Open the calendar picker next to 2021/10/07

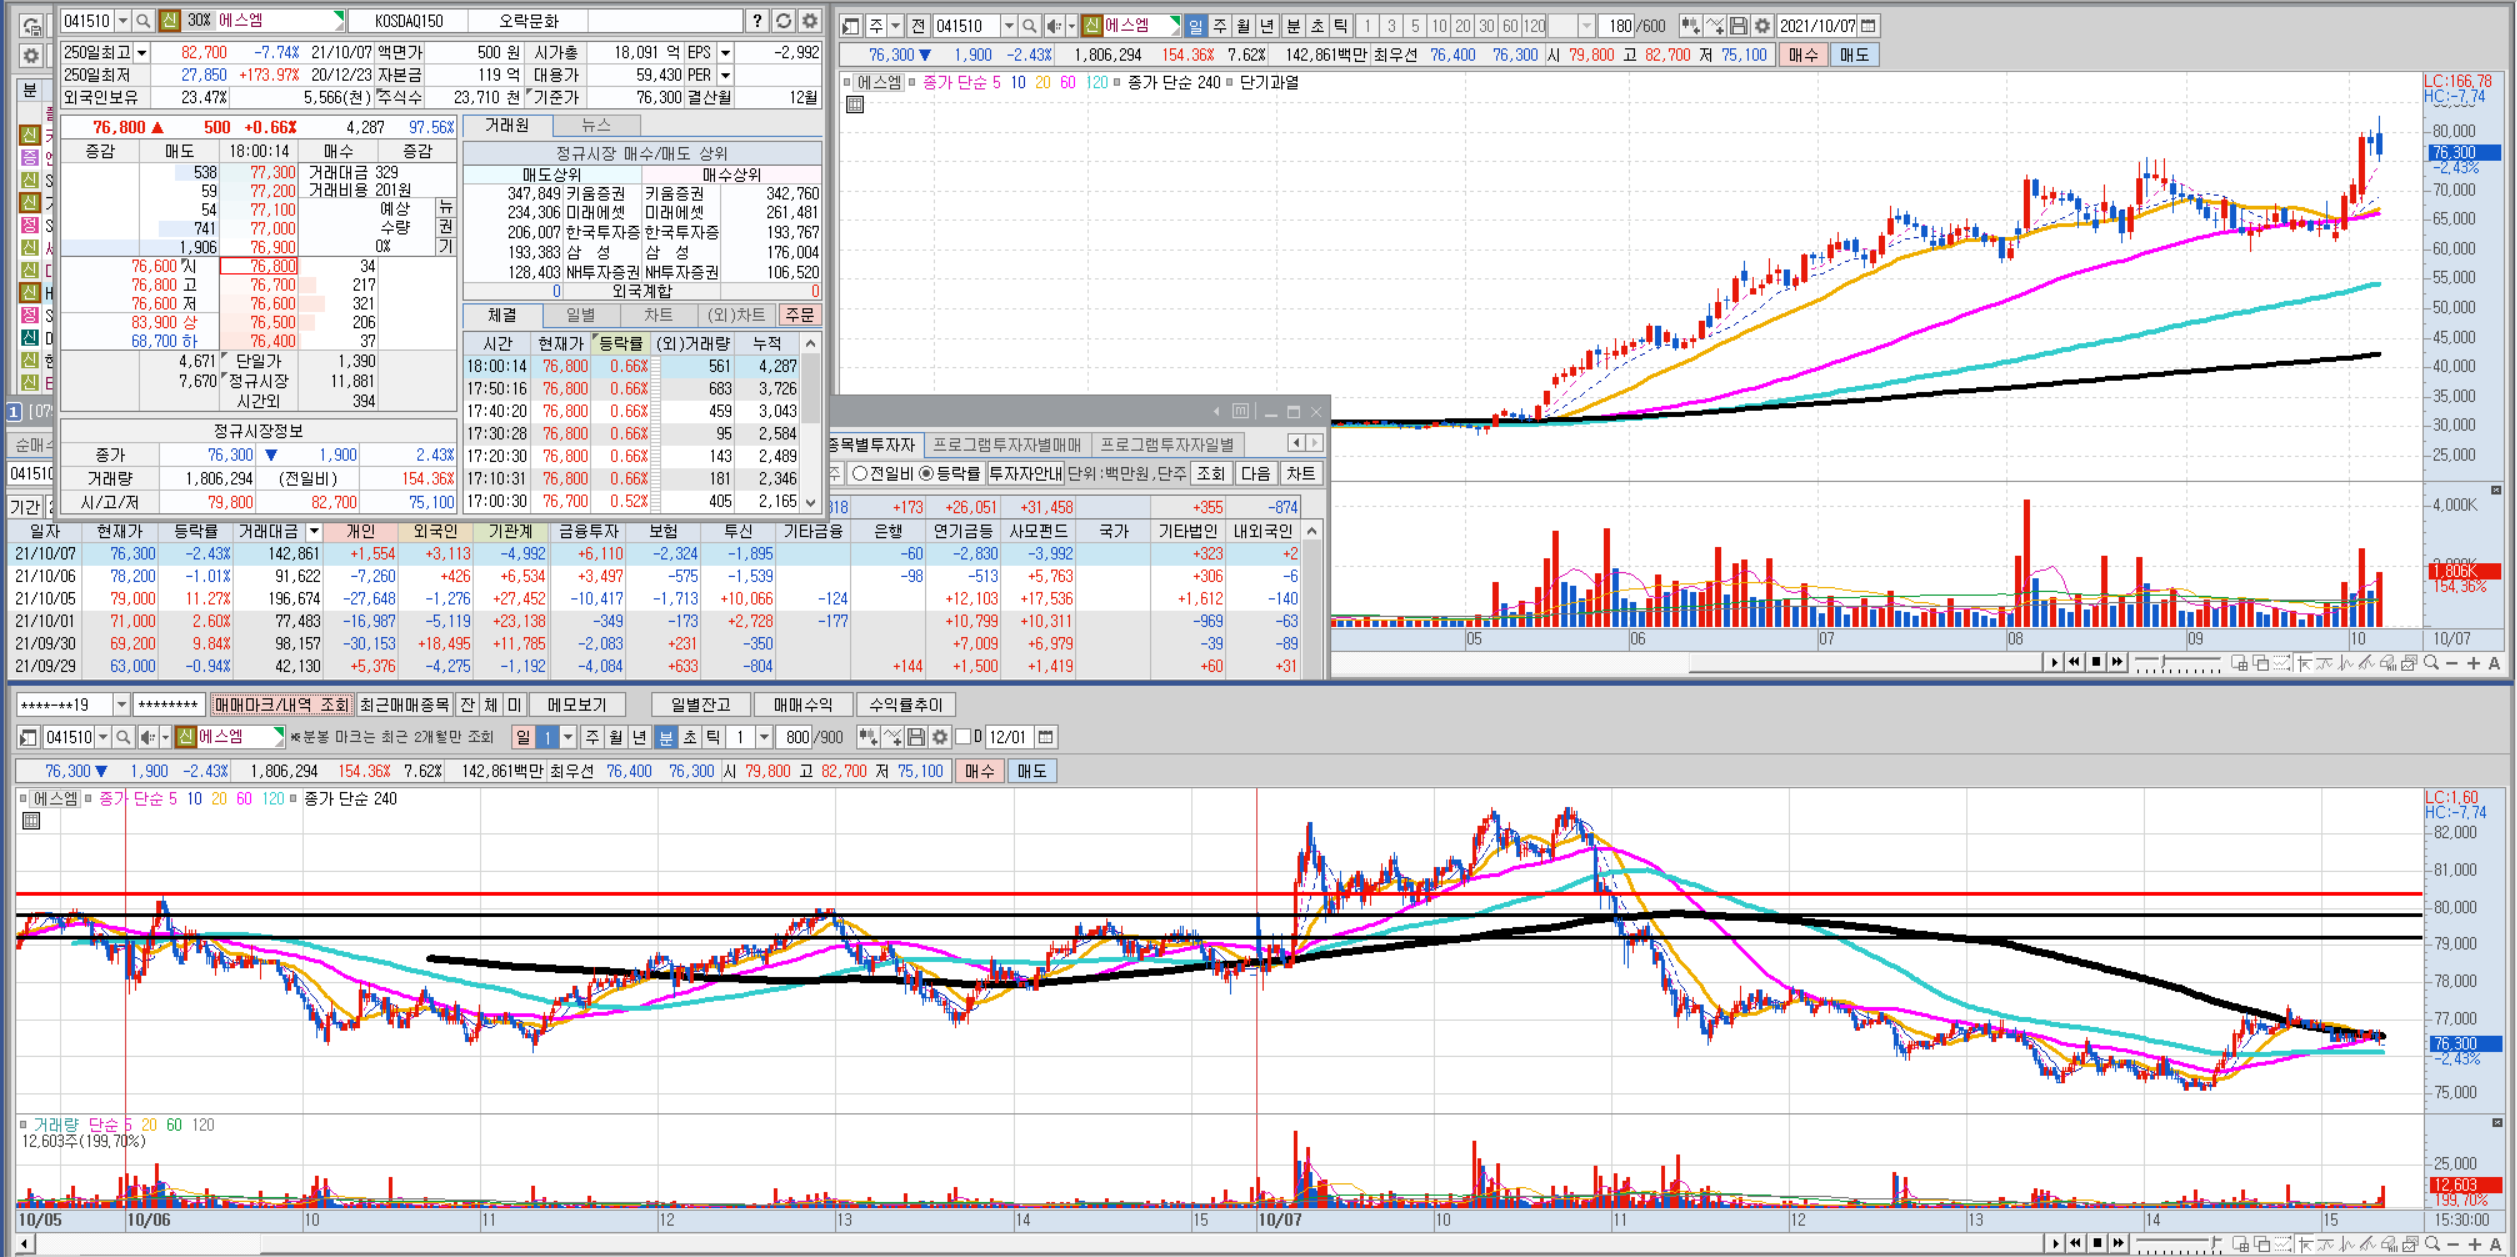click(x=1868, y=26)
